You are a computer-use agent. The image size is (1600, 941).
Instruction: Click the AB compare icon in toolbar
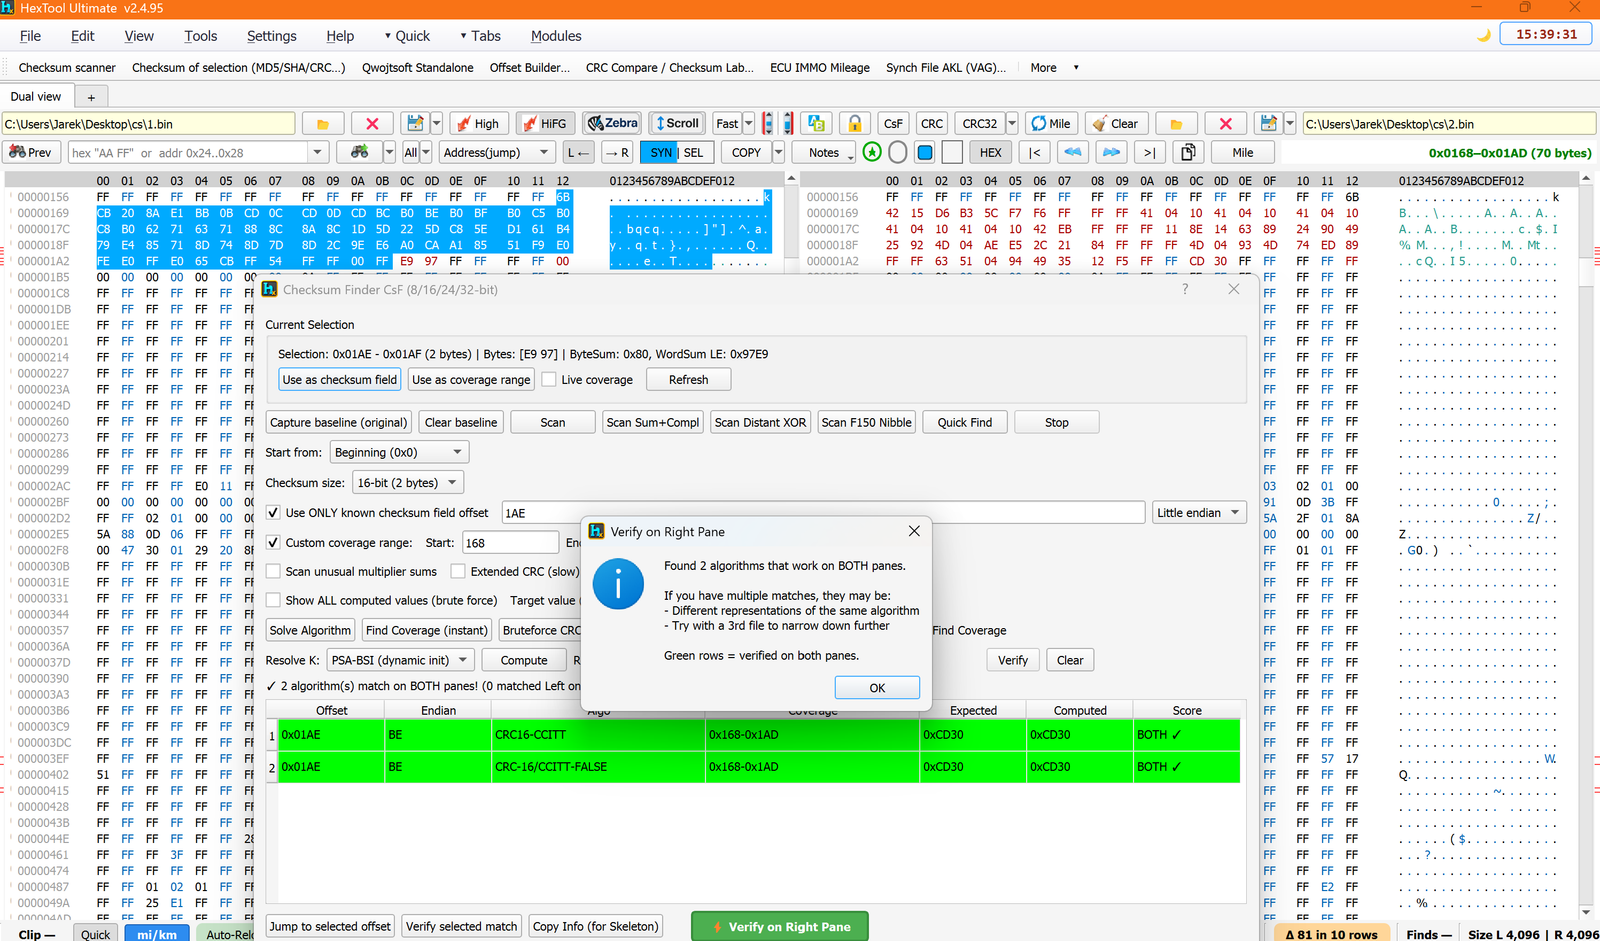(x=817, y=124)
